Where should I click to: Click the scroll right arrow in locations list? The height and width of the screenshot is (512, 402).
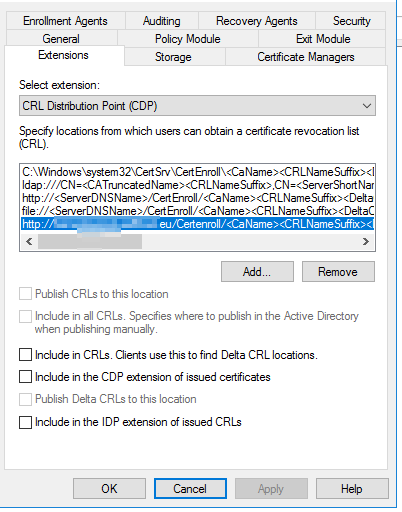(366, 241)
